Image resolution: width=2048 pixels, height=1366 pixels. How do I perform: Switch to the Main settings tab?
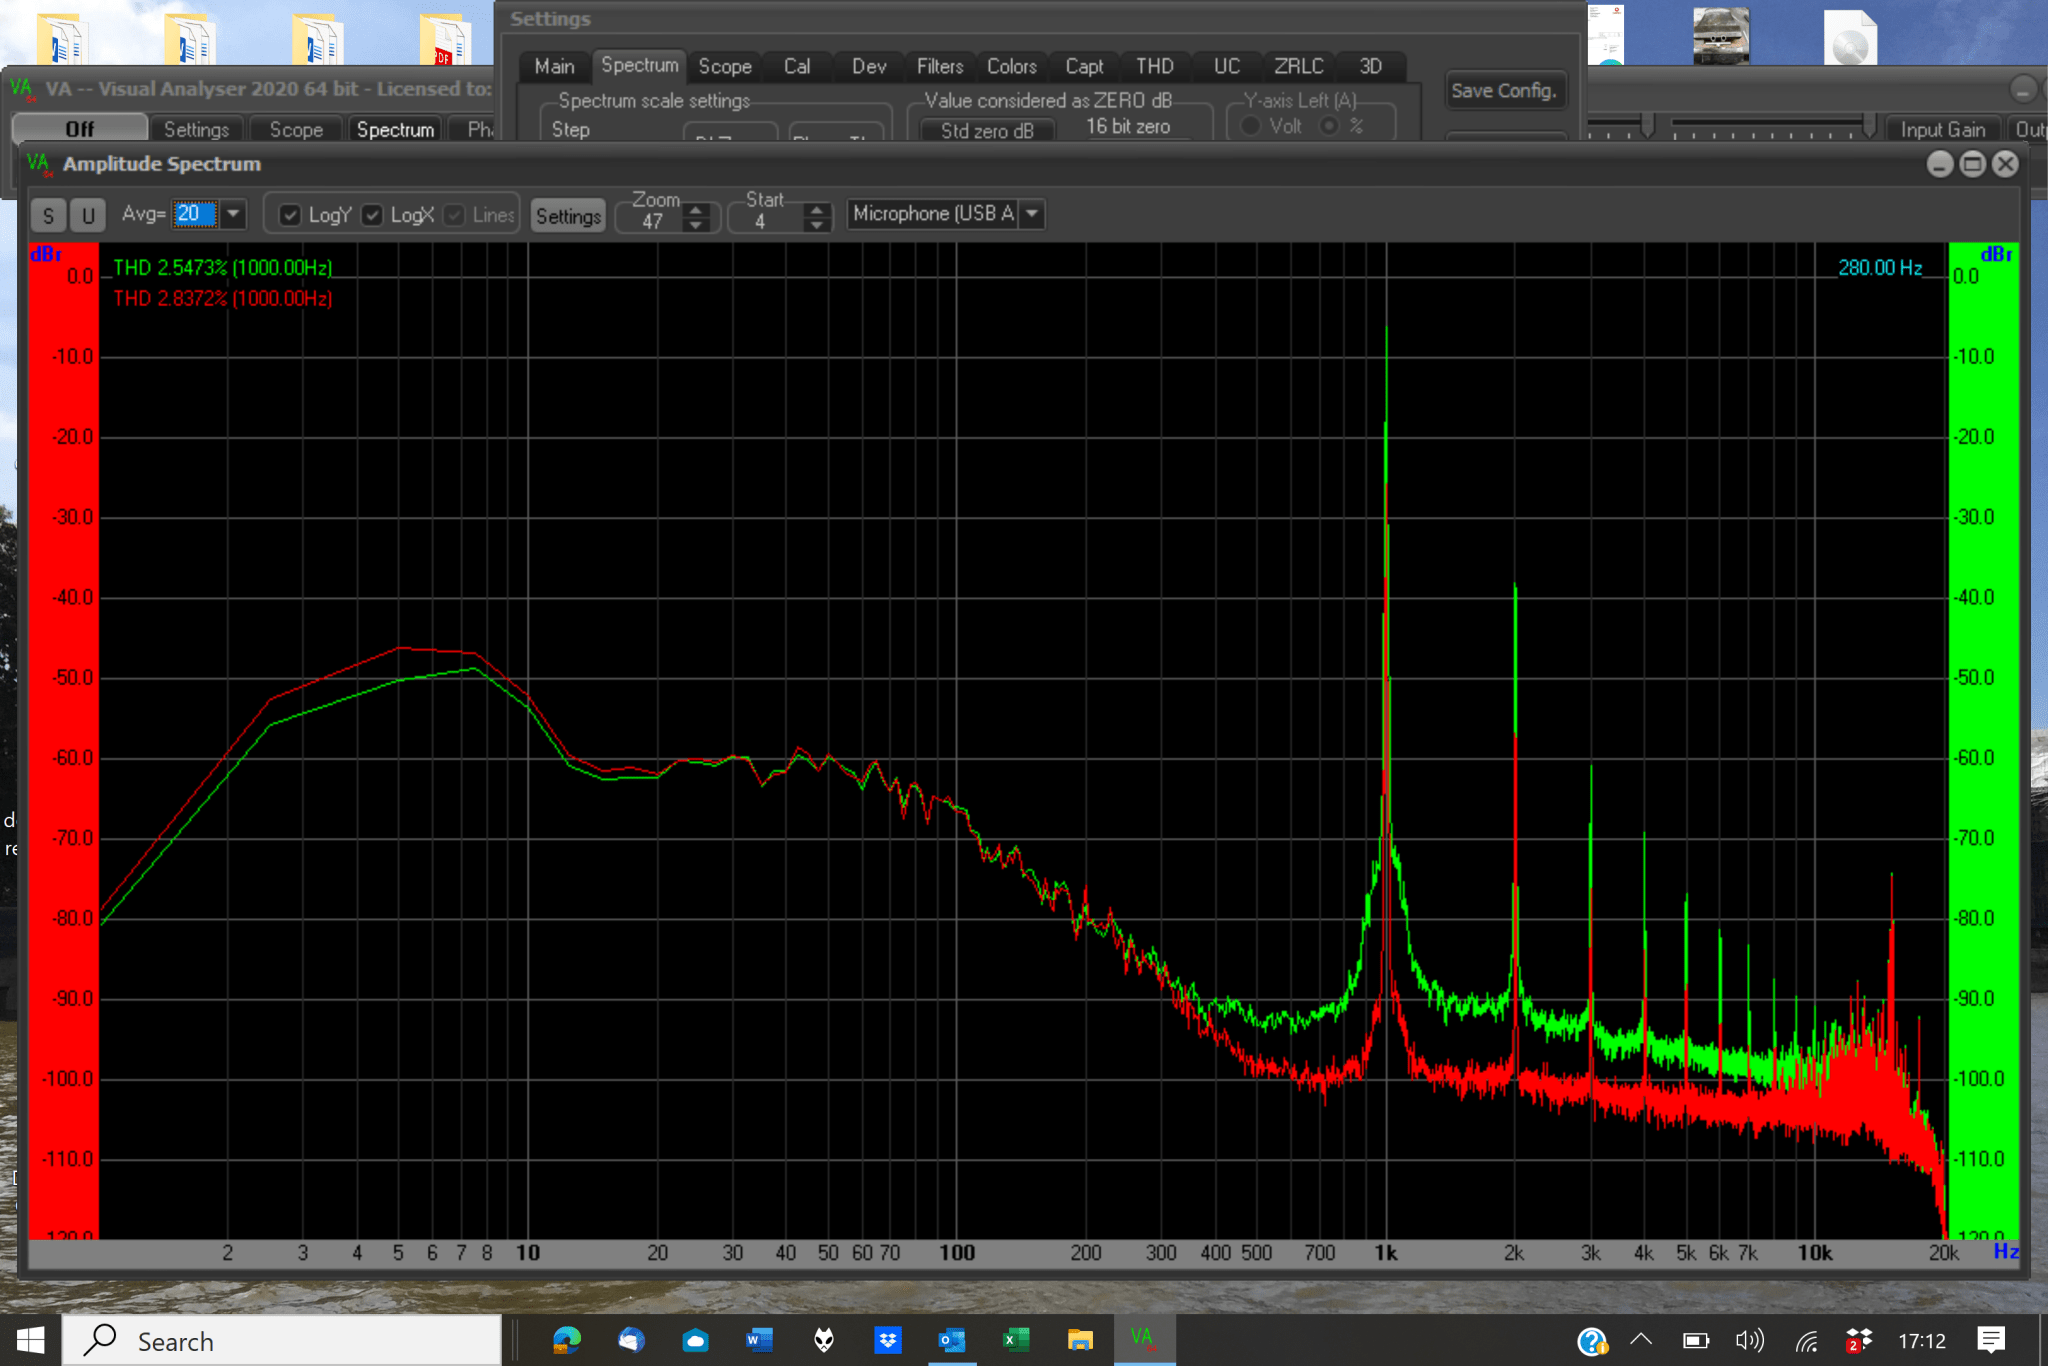point(554,67)
